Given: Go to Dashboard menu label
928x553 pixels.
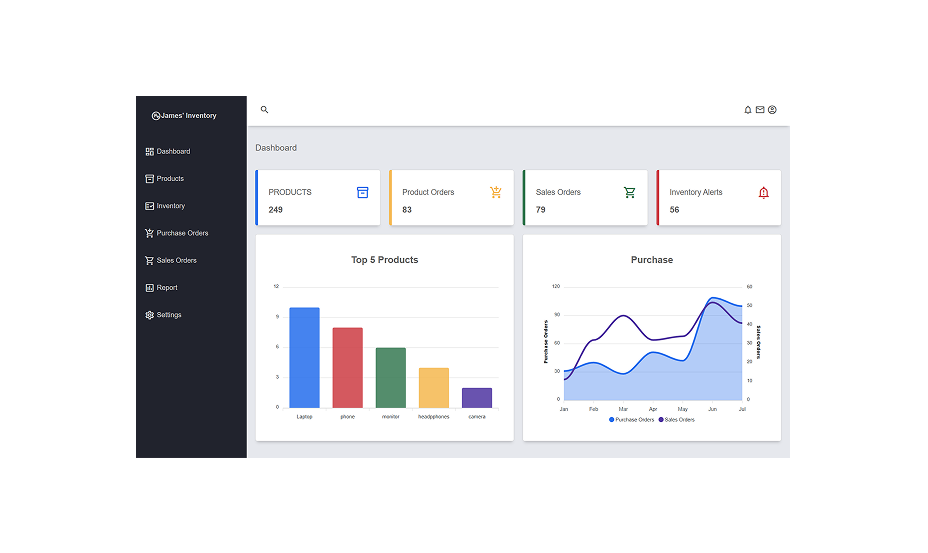Looking at the screenshot, I should tap(173, 152).
